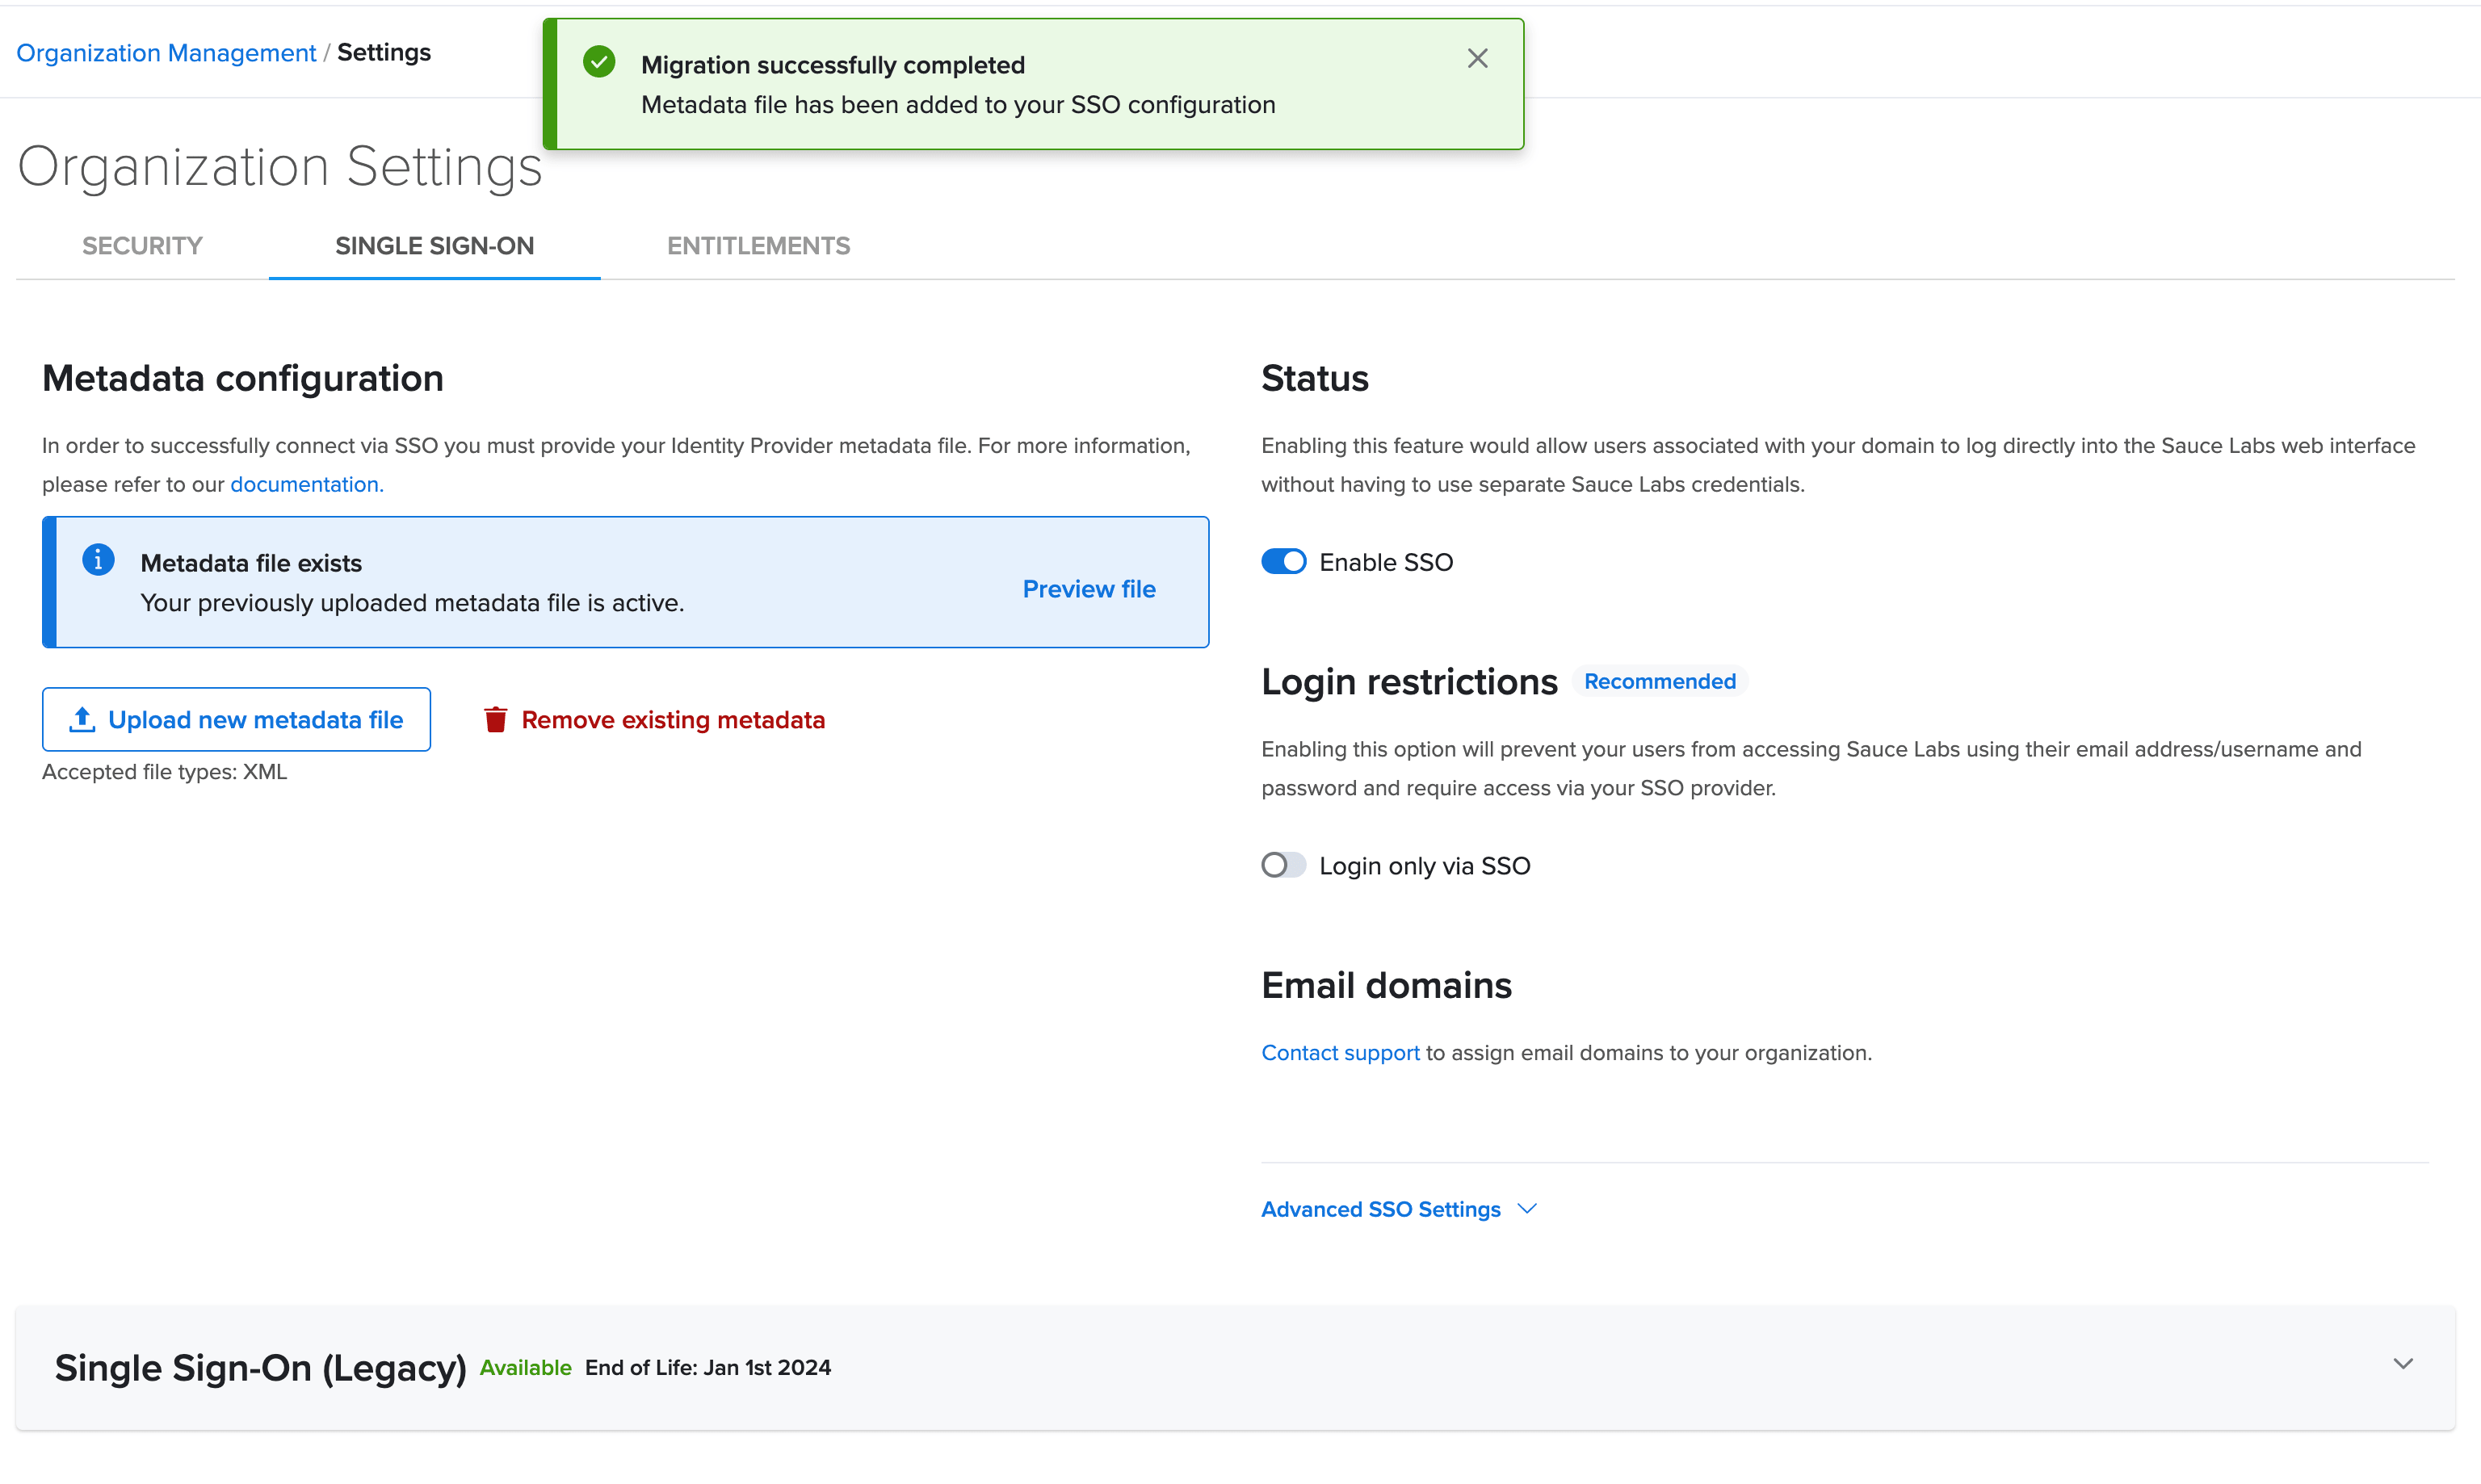Viewport: 2481px width, 1484px height.
Task: Enable the Login only via SSO switch
Action: (1283, 865)
